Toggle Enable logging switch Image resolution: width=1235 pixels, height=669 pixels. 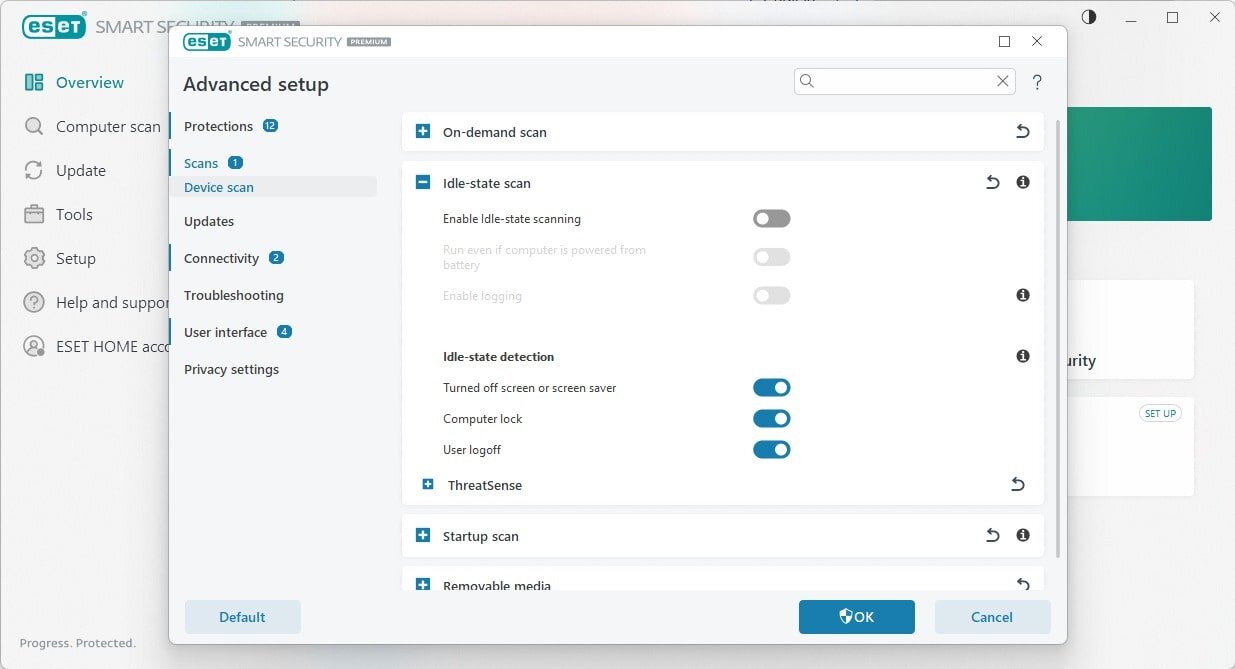[x=772, y=295]
